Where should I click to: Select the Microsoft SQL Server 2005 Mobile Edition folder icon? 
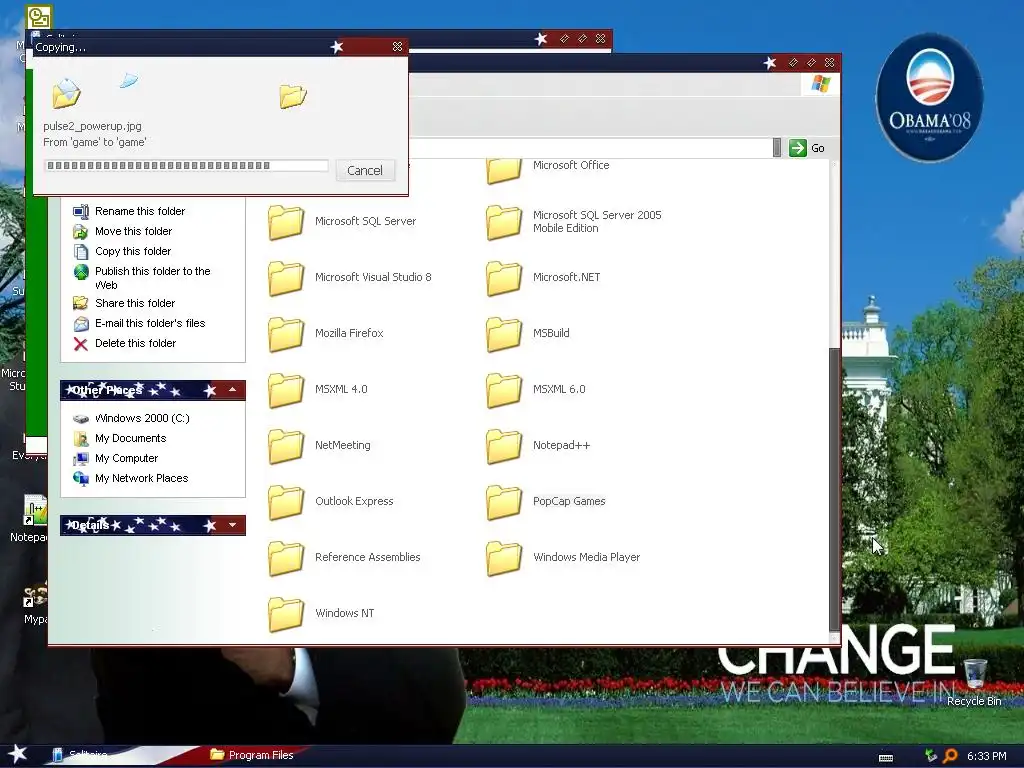(x=504, y=222)
